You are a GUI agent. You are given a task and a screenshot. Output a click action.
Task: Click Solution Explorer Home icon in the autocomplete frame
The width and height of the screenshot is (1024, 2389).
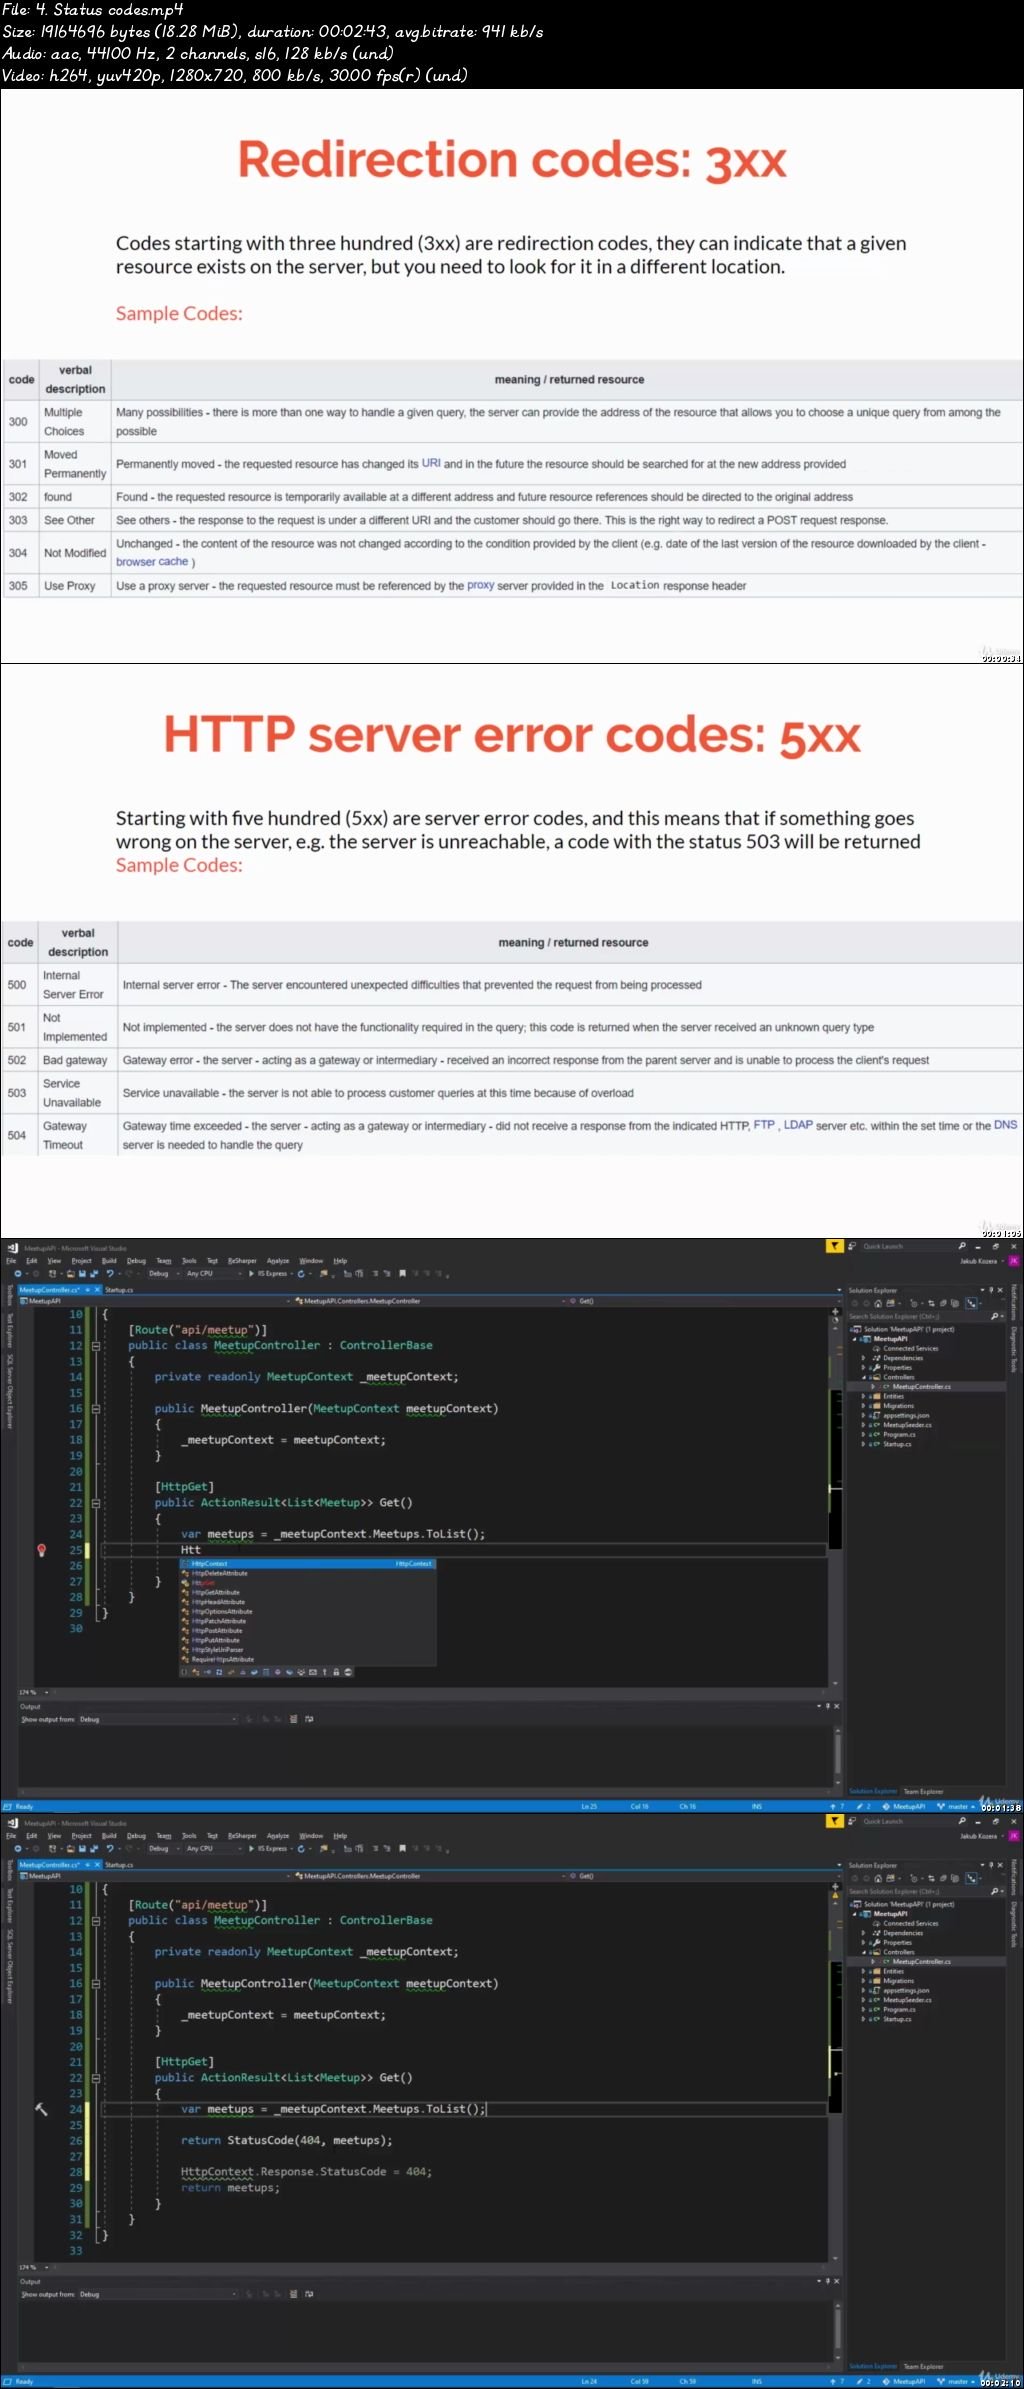[x=878, y=1303]
